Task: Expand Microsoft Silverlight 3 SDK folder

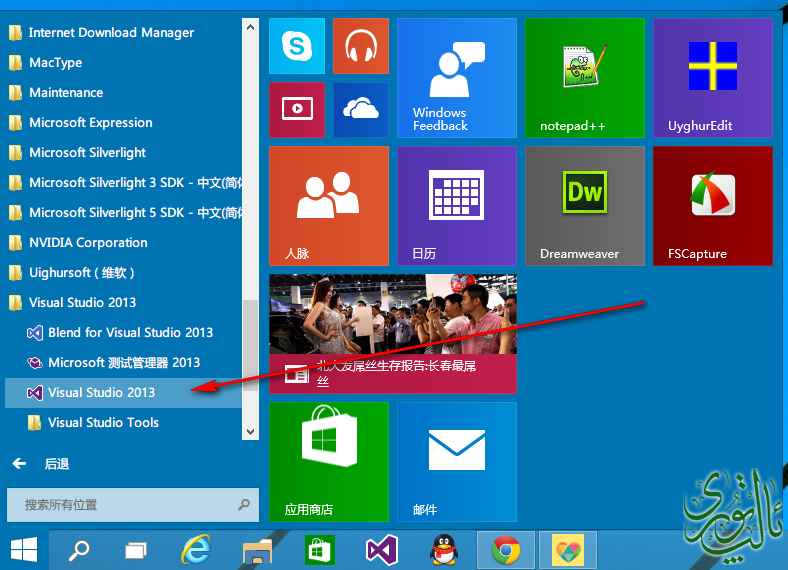Action: coord(123,182)
